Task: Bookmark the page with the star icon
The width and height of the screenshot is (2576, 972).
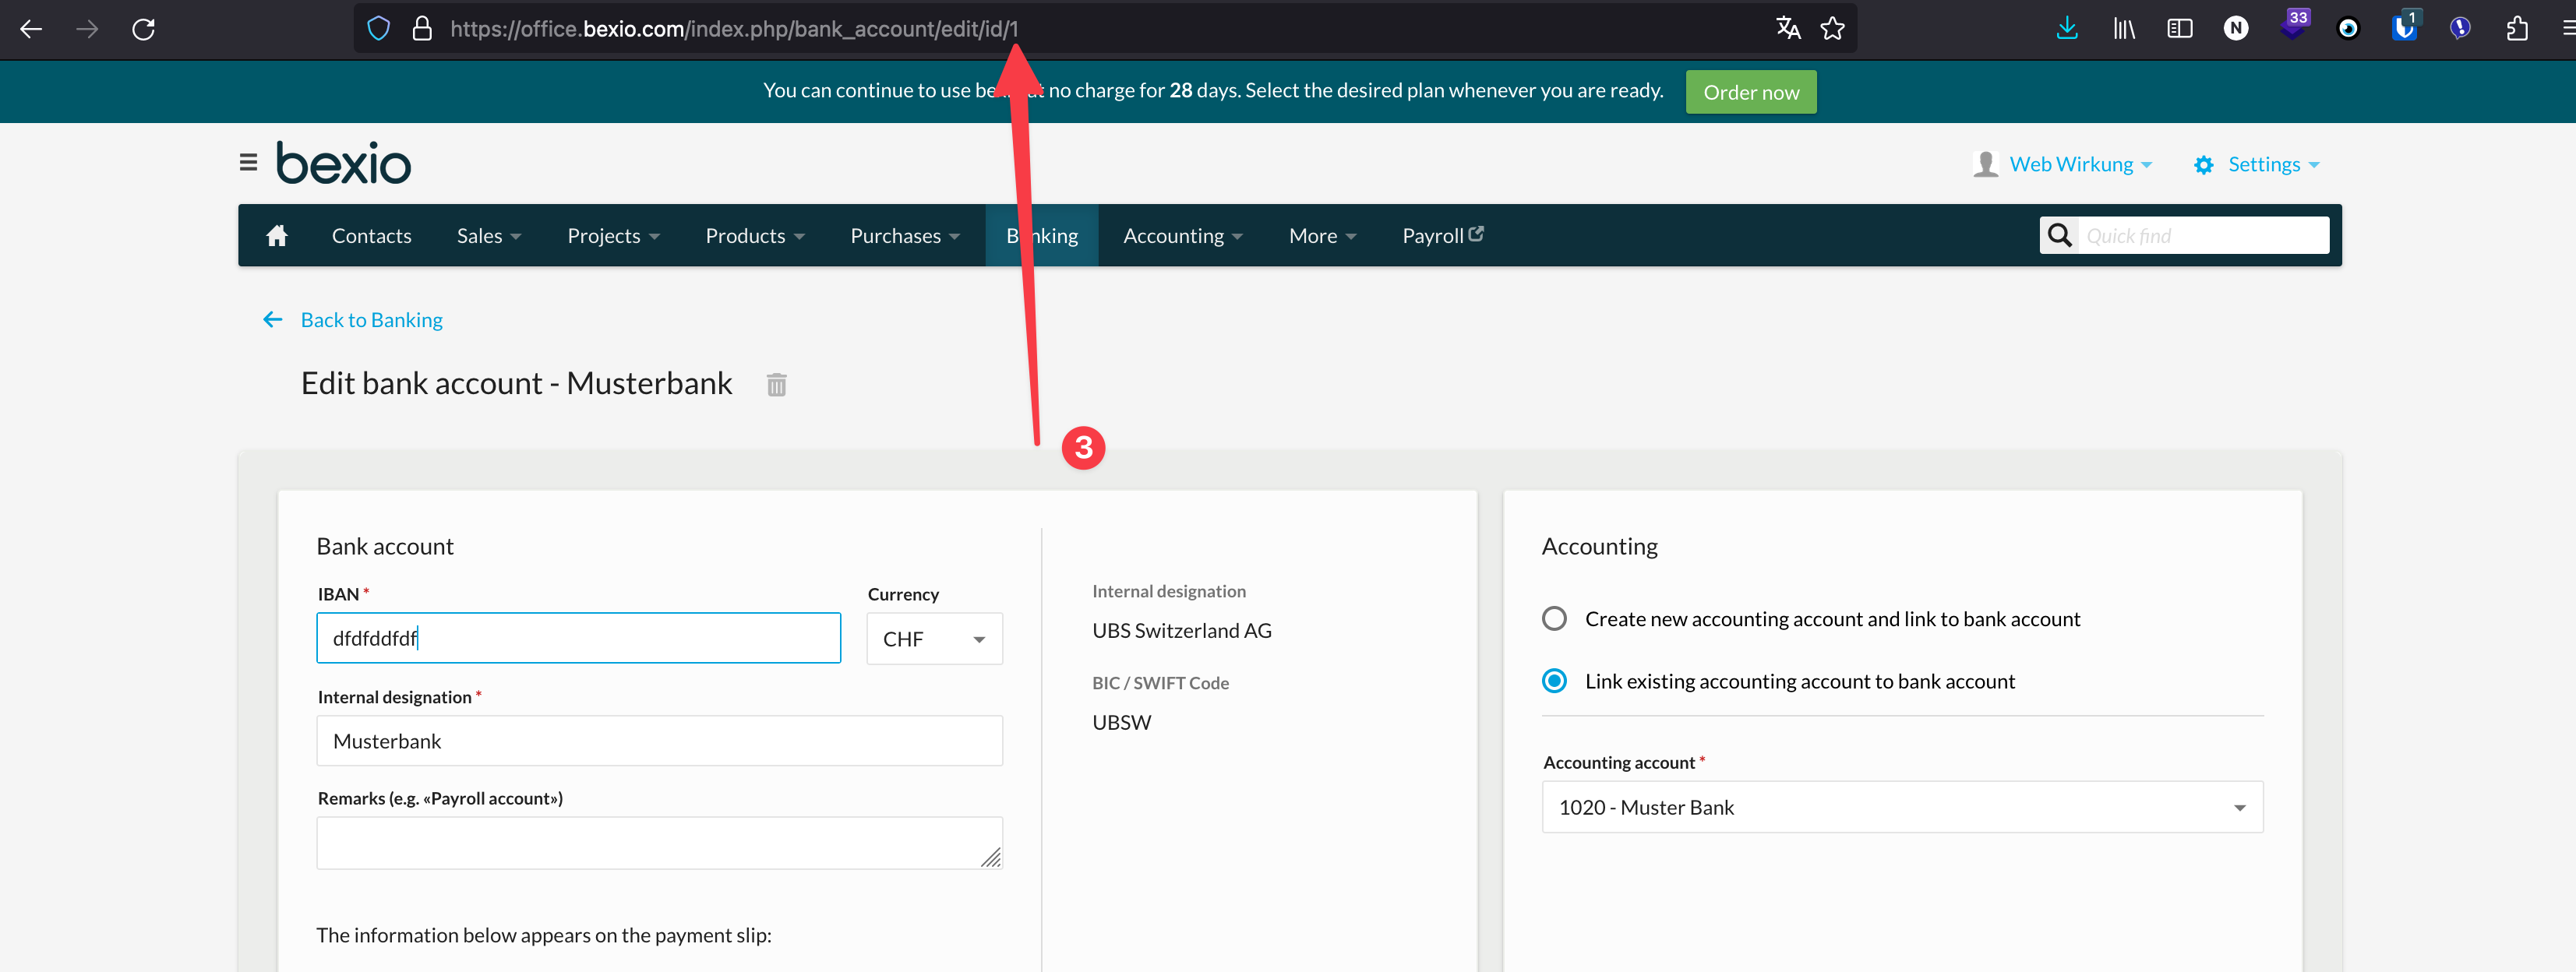Action: tap(1832, 28)
